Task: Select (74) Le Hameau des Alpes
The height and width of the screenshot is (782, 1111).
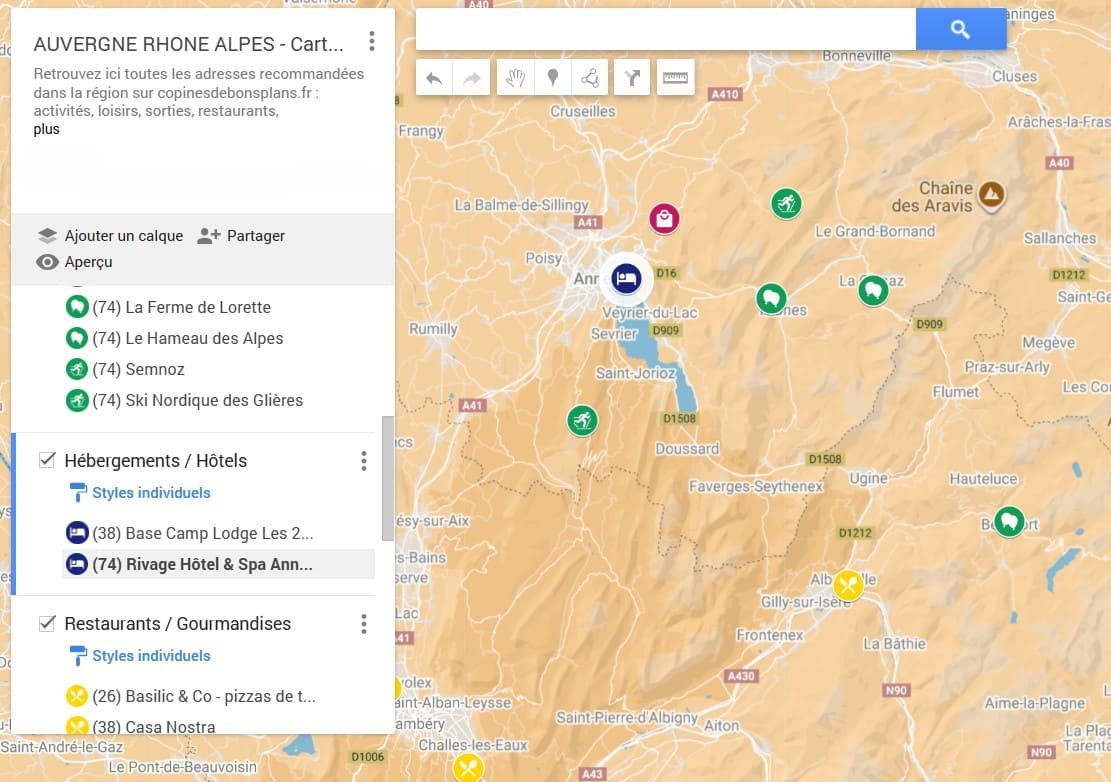Action: tap(188, 339)
